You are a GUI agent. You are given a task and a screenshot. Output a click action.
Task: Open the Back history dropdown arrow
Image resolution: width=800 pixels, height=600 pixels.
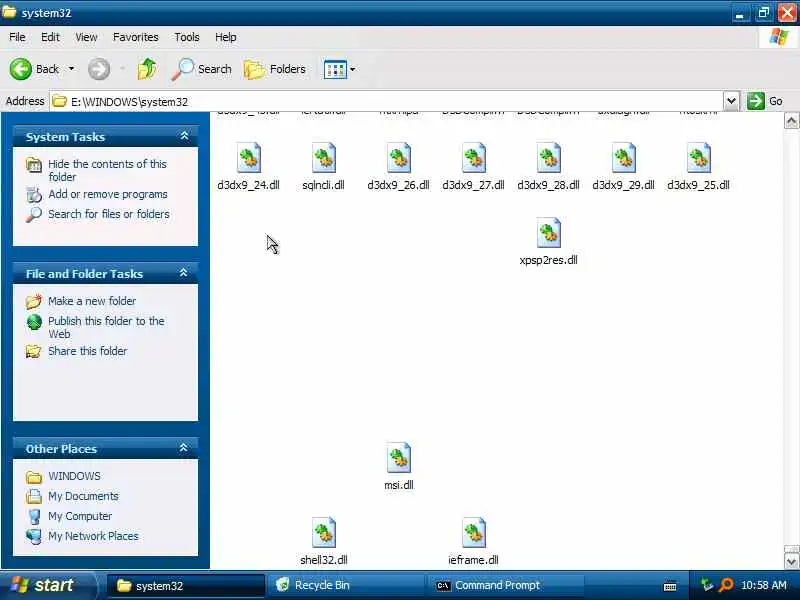tap(71, 69)
